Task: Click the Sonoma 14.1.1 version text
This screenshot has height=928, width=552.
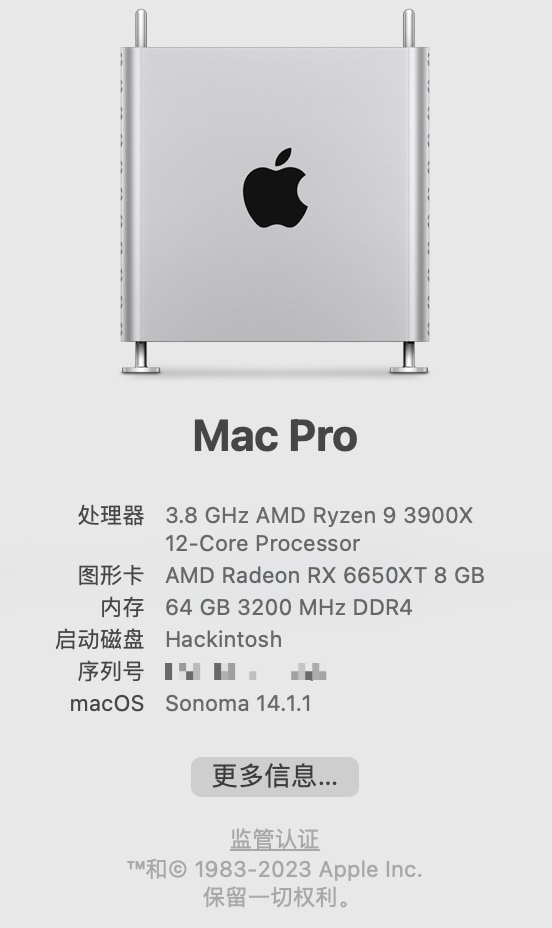Action: pyautogui.click(x=238, y=703)
